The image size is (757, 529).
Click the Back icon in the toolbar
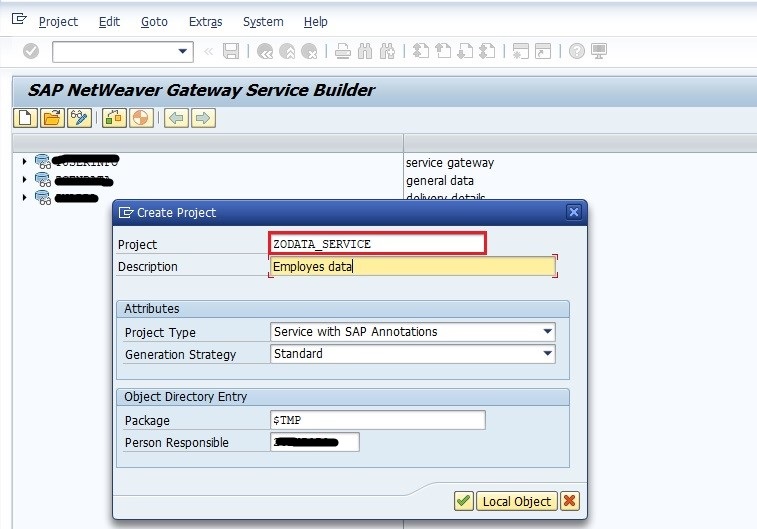click(265, 51)
